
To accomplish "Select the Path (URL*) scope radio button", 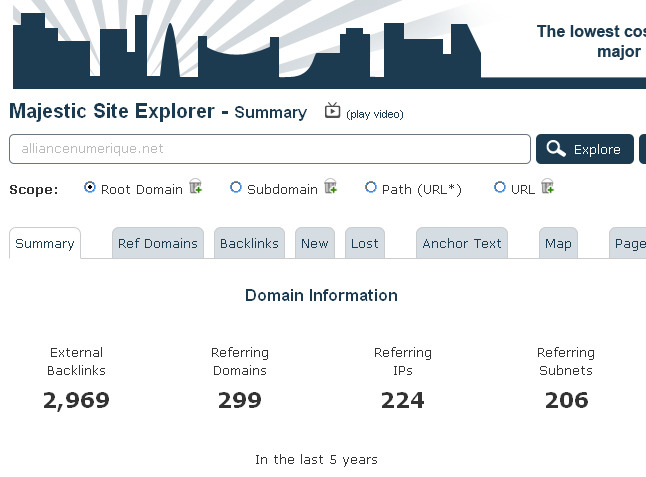I will [x=371, y=188].
